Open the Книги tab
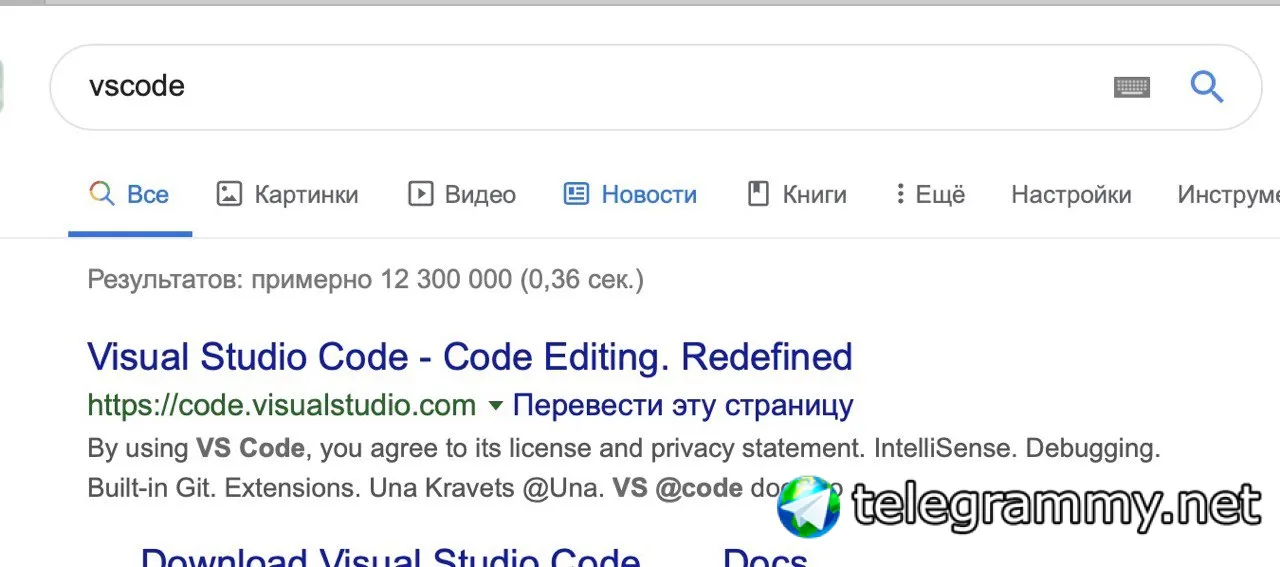Viewport: 1280px width, 567px height. pyautogui.click(x=797, y=194)
